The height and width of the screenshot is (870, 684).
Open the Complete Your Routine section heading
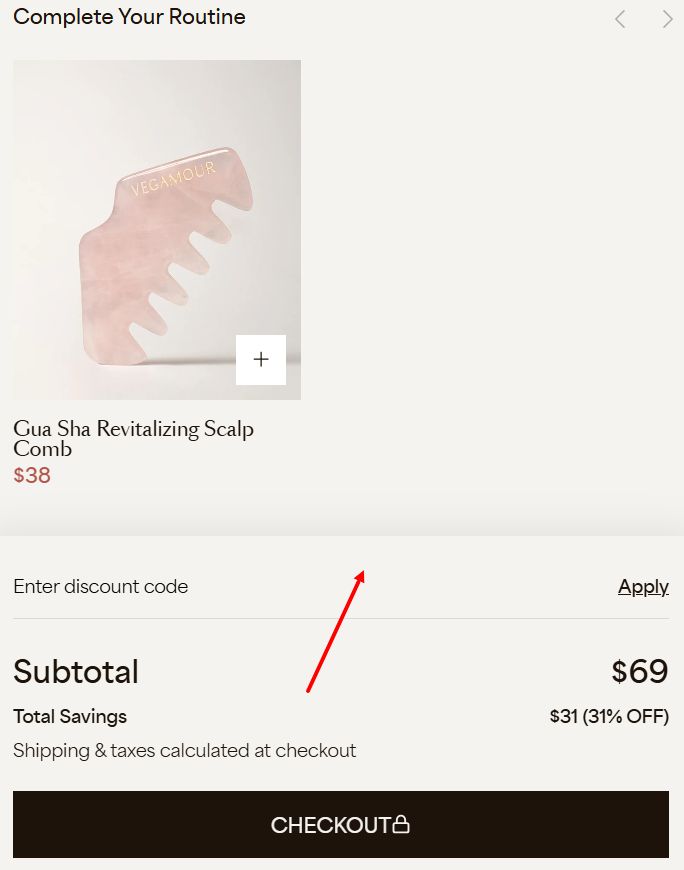point(129,17)
